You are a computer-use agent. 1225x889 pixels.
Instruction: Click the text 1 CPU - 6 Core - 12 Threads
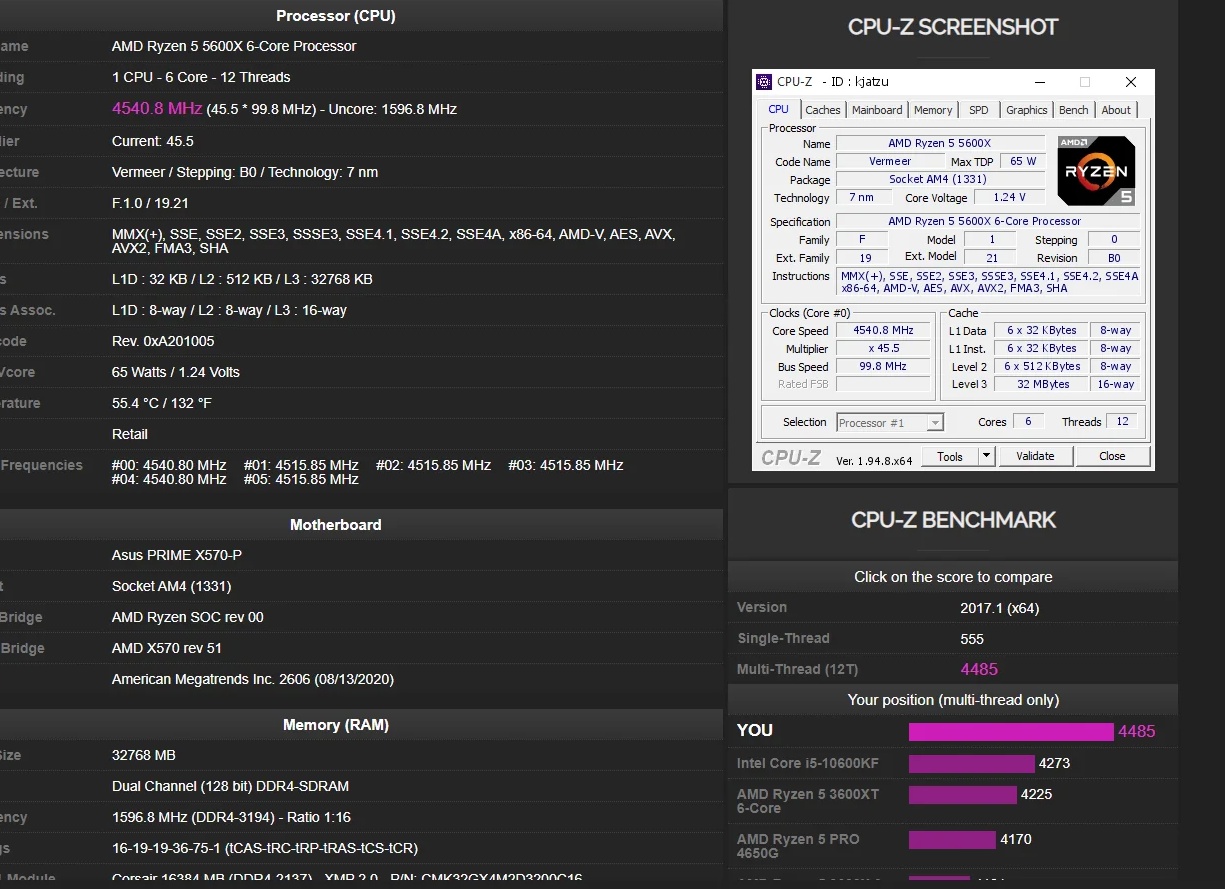point(201,77)
